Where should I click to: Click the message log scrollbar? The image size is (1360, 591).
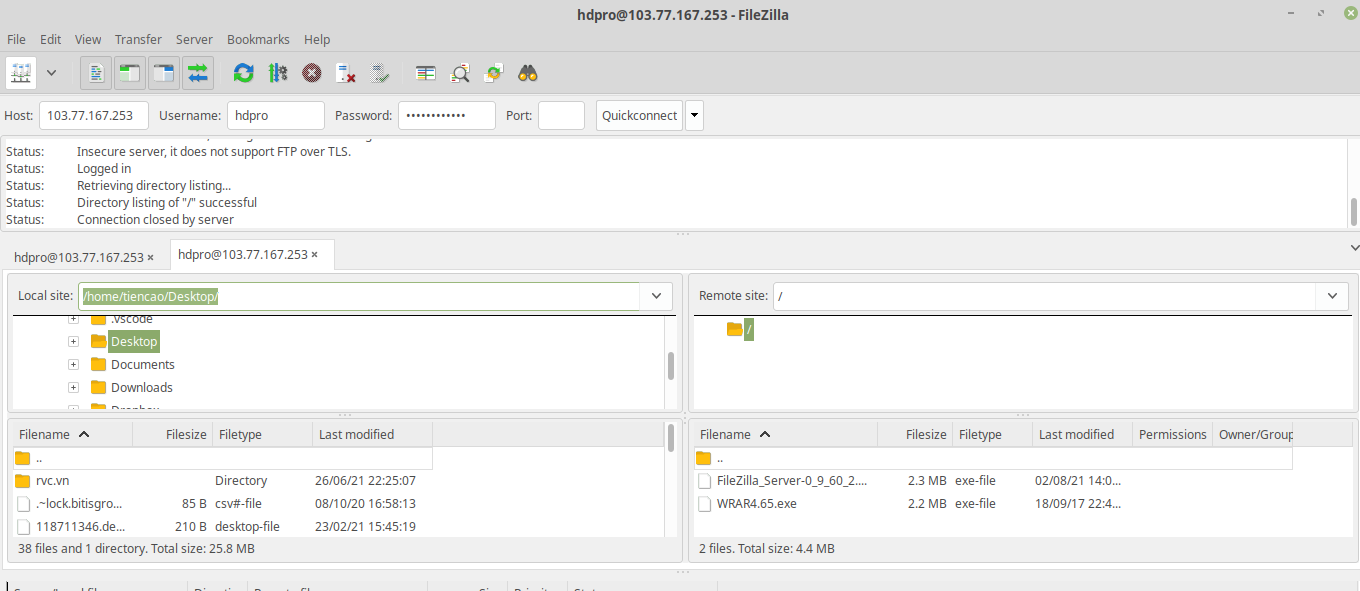click(1354, 212)
